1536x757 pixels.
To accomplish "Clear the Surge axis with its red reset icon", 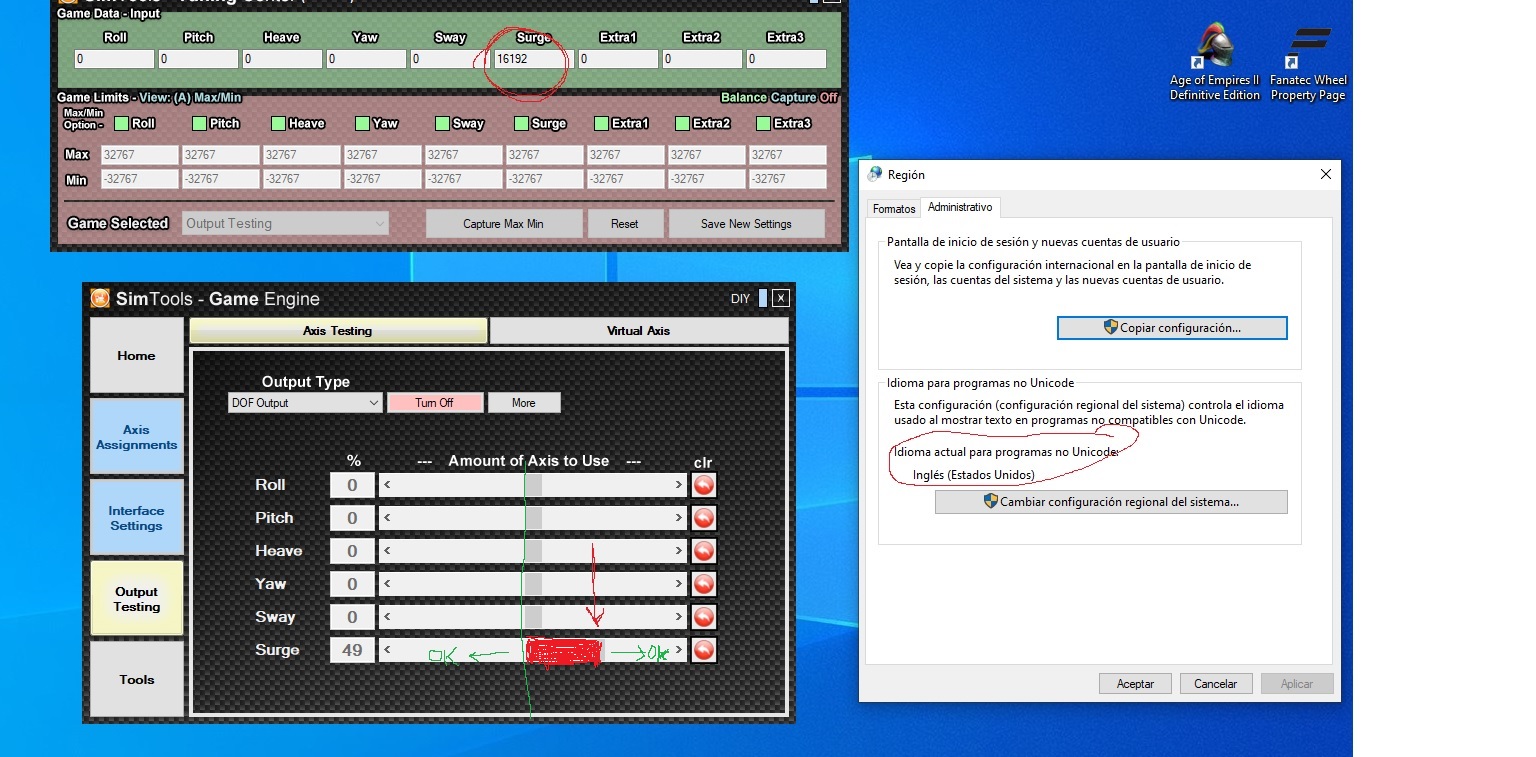I will pos(703,650).
